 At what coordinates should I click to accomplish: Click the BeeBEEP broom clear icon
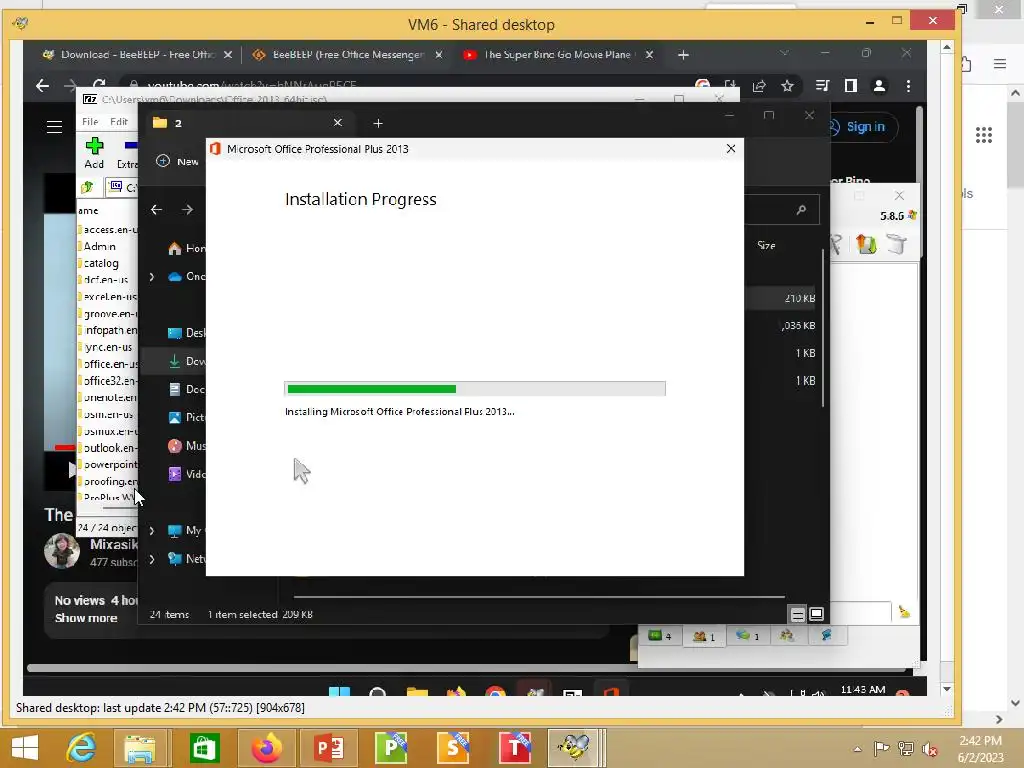click(904, 612)
